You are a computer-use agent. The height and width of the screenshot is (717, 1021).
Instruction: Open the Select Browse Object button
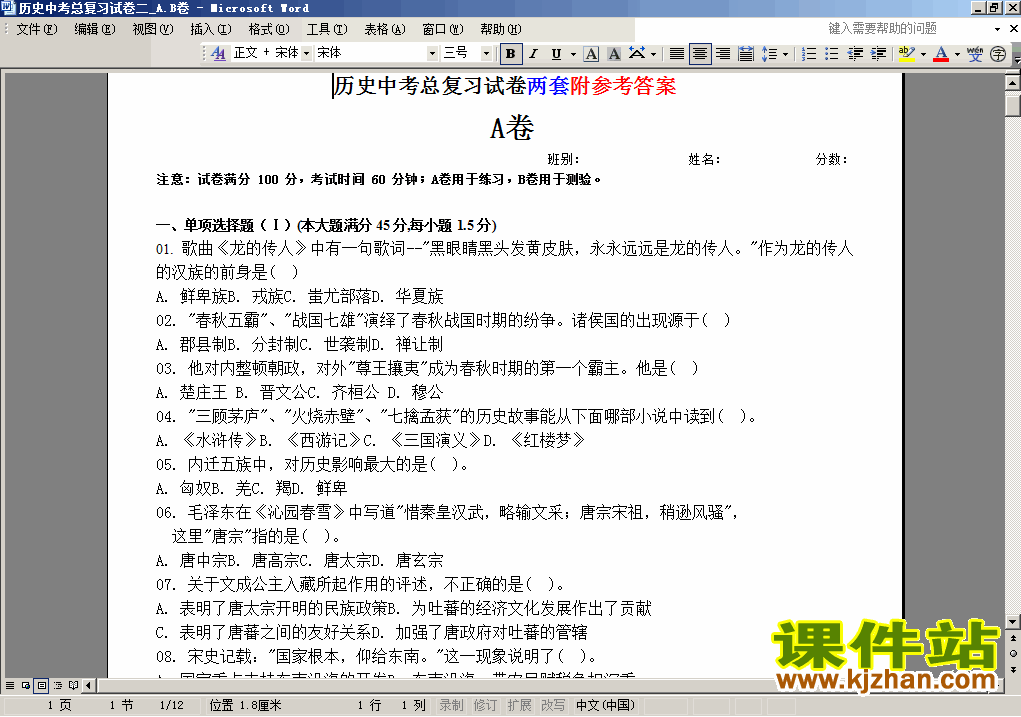tap(1013, 653)
